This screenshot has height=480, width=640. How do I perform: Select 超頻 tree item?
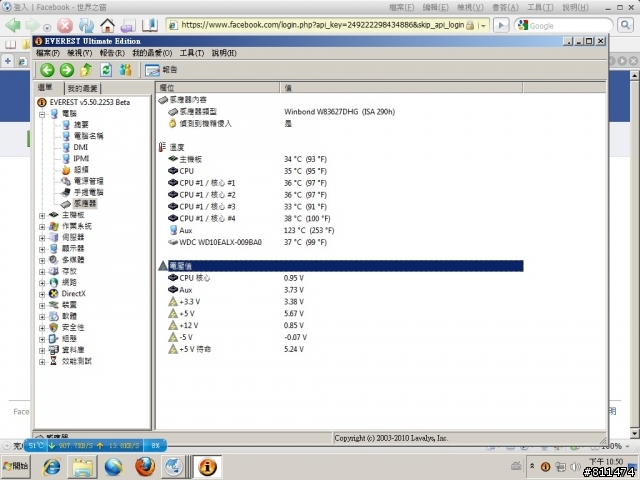point(81,170)
